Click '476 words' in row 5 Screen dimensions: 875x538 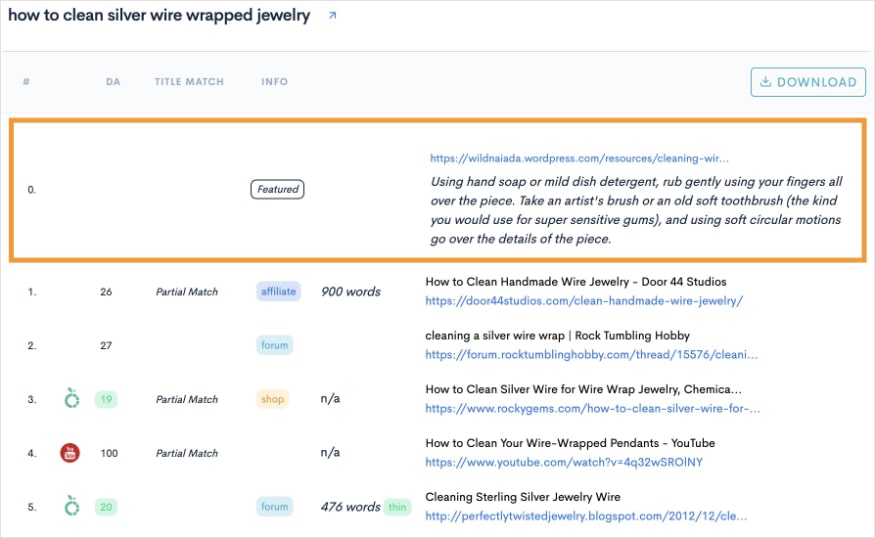coord(350,507)
